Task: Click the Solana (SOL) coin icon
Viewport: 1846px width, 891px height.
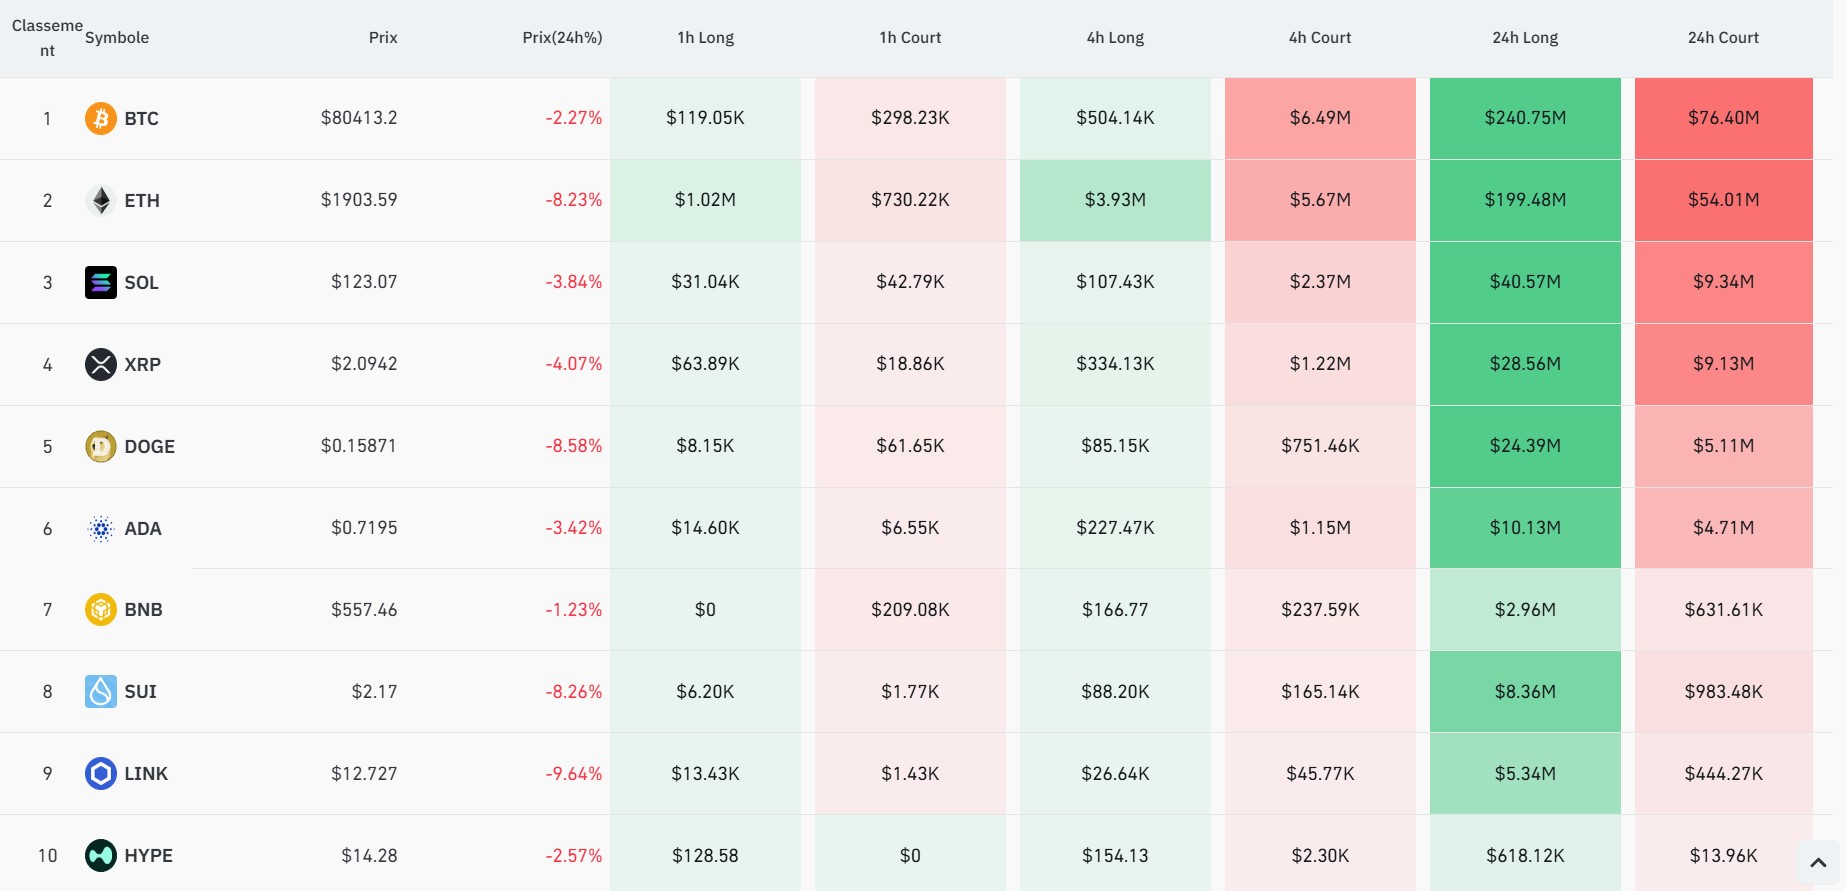Action: tap(100, 282)
